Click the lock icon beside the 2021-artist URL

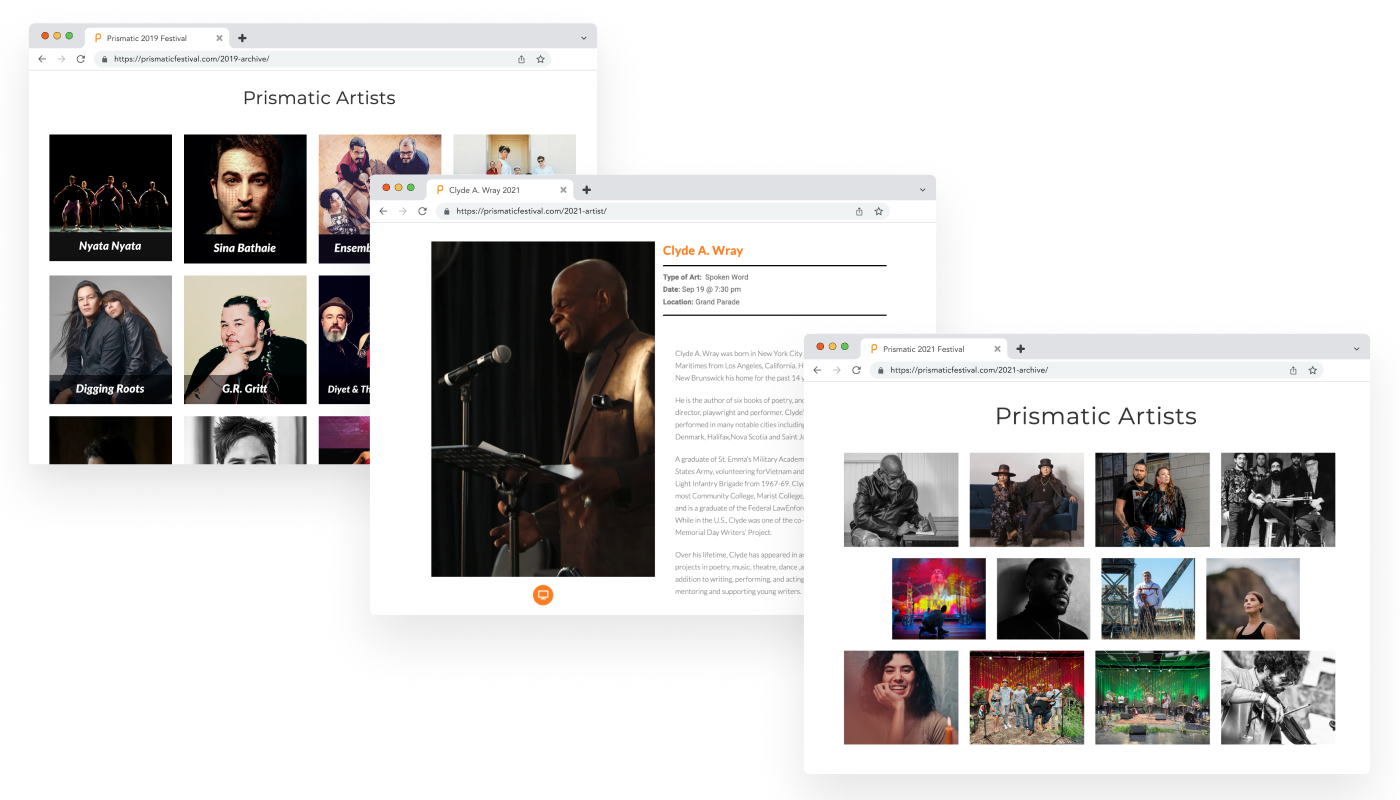446,211
